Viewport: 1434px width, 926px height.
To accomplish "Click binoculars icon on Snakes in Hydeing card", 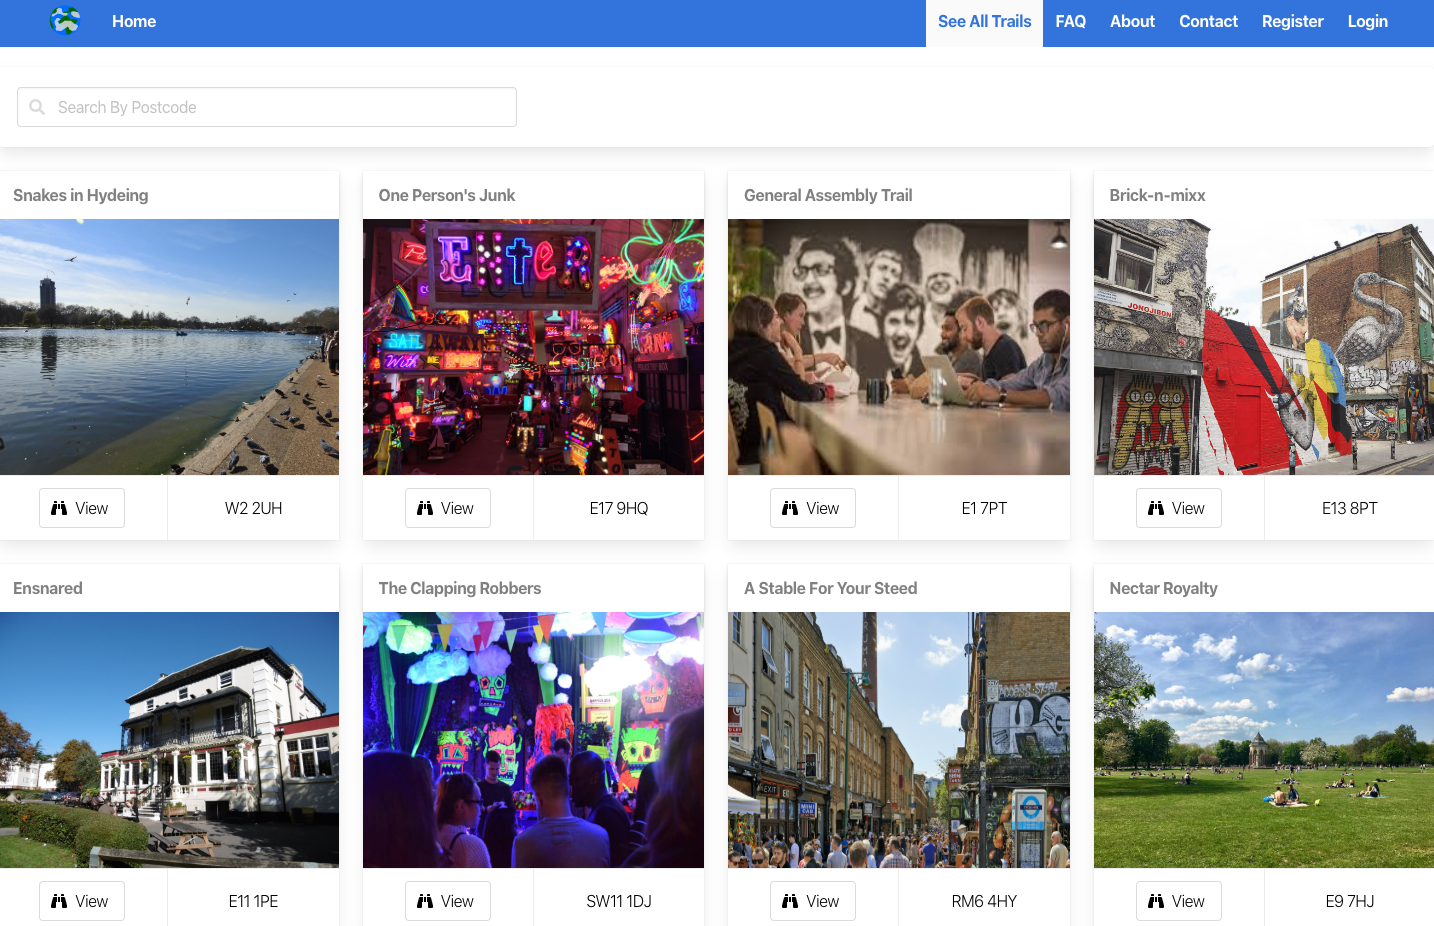I will [59, 508].
